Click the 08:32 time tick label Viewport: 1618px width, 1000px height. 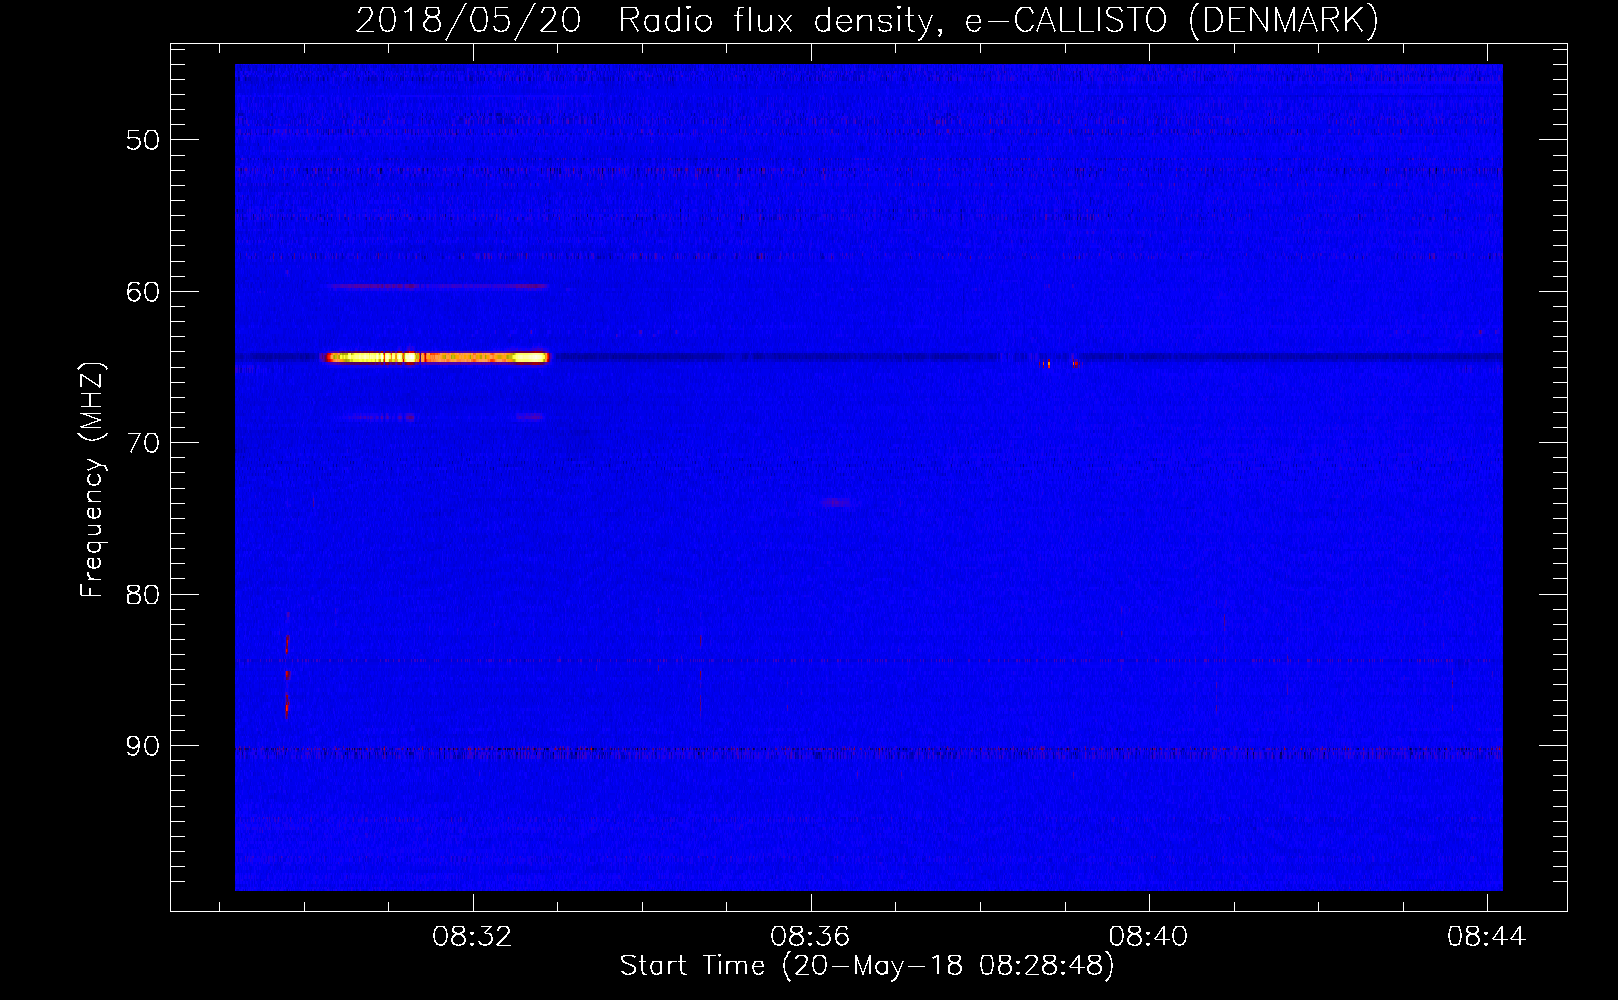pos(472,936)
